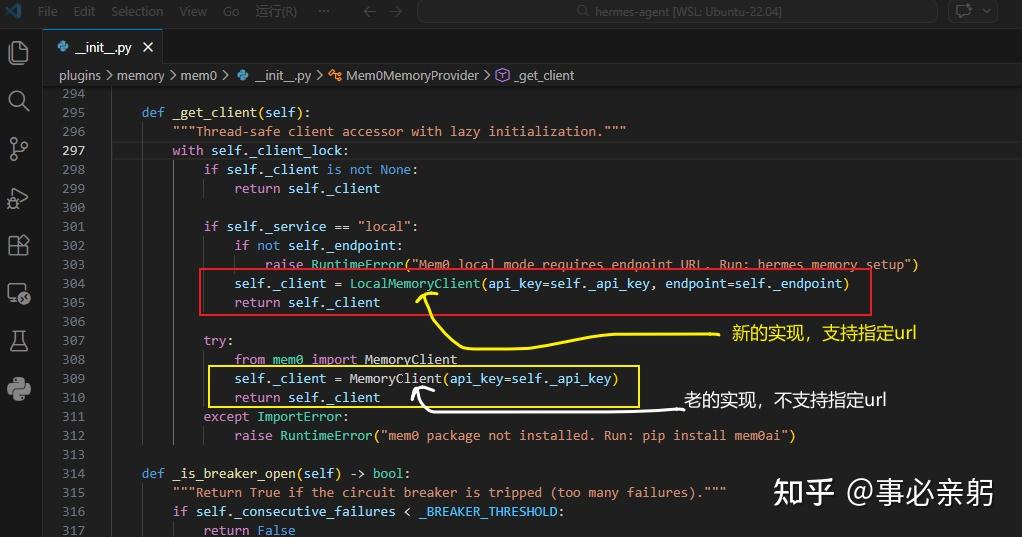Go forward with the right arrow
Screen dimensions: 1022x537
396,12
